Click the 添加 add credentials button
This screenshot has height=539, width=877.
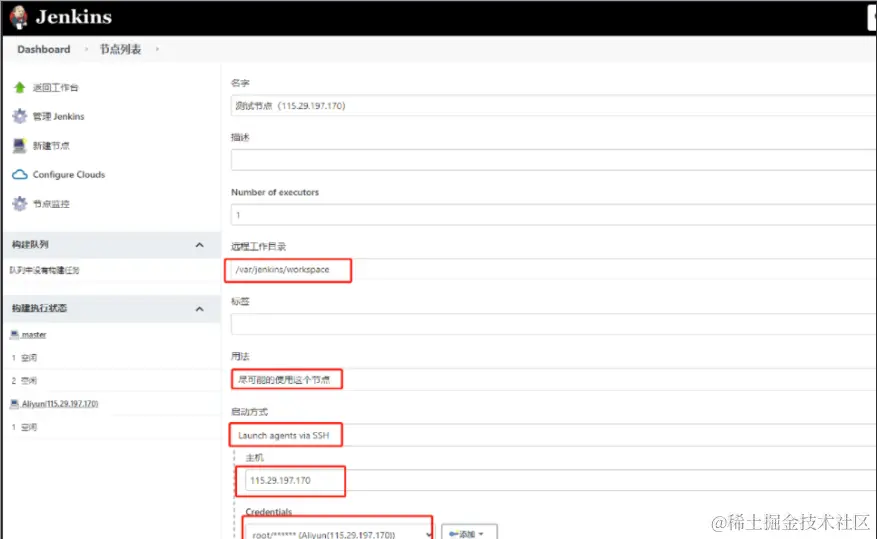point(469,532)
